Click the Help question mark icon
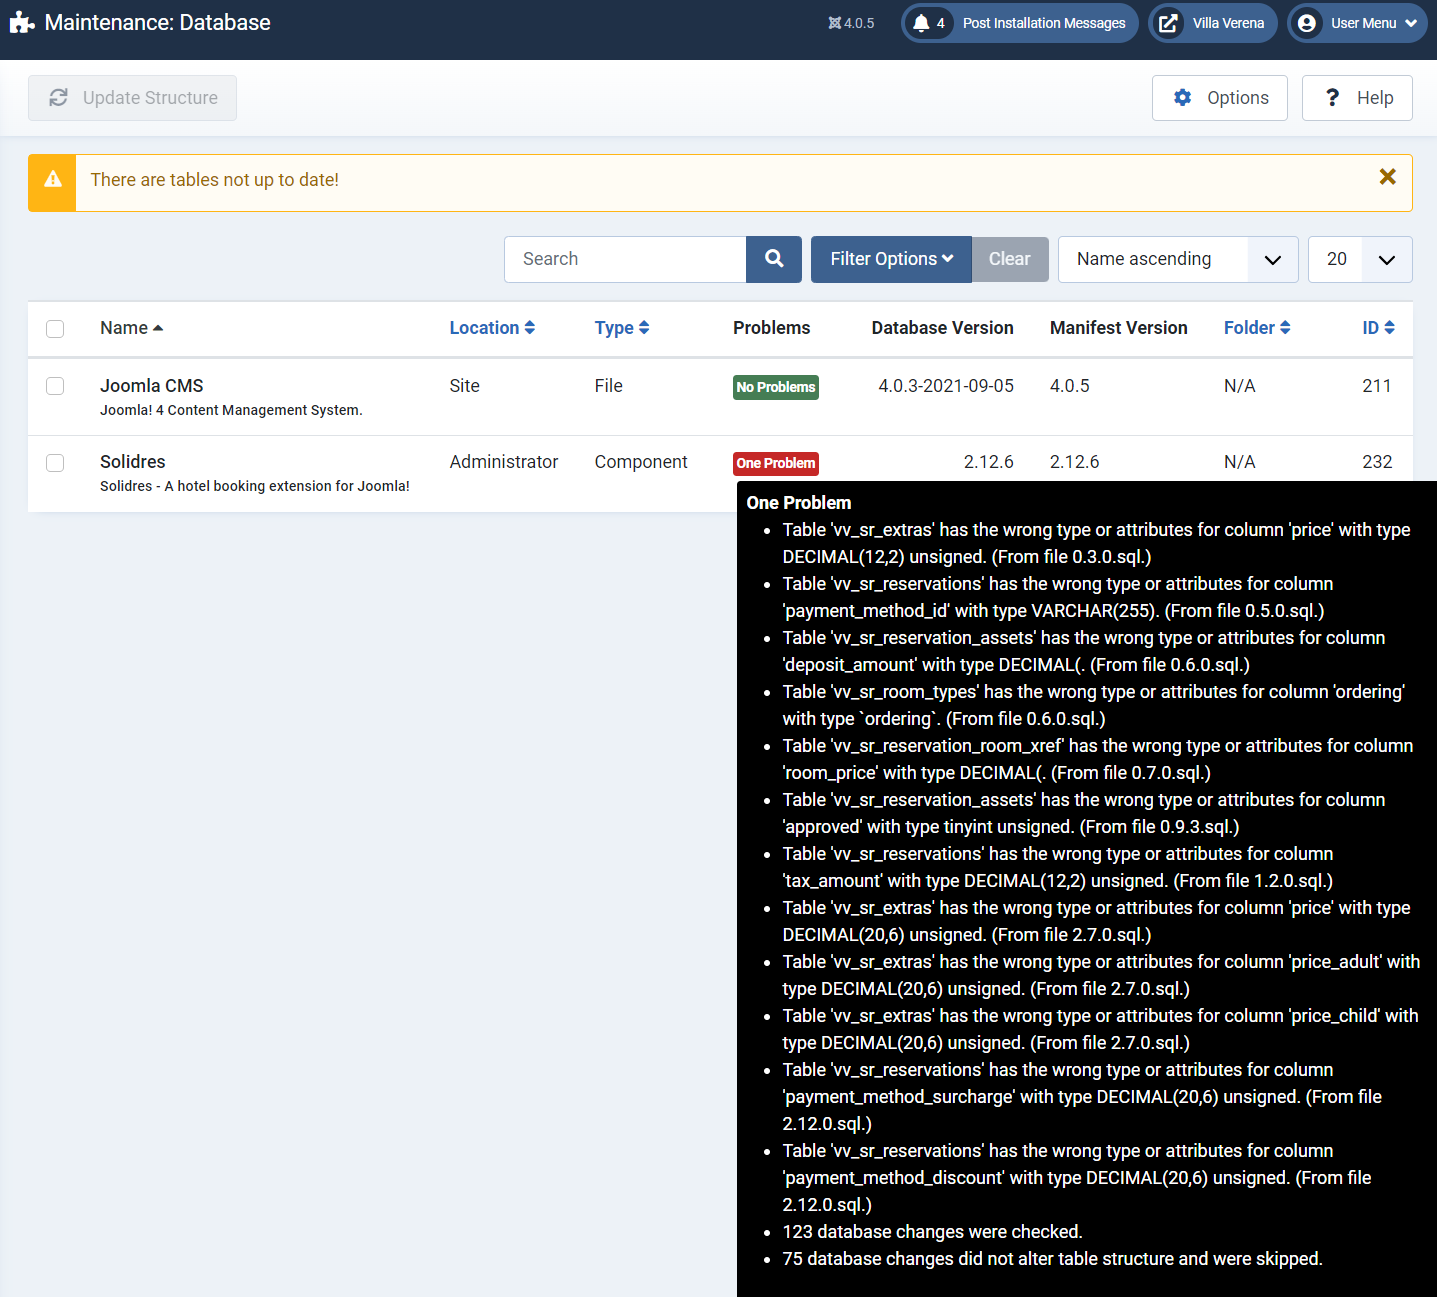 point(1332,98)
